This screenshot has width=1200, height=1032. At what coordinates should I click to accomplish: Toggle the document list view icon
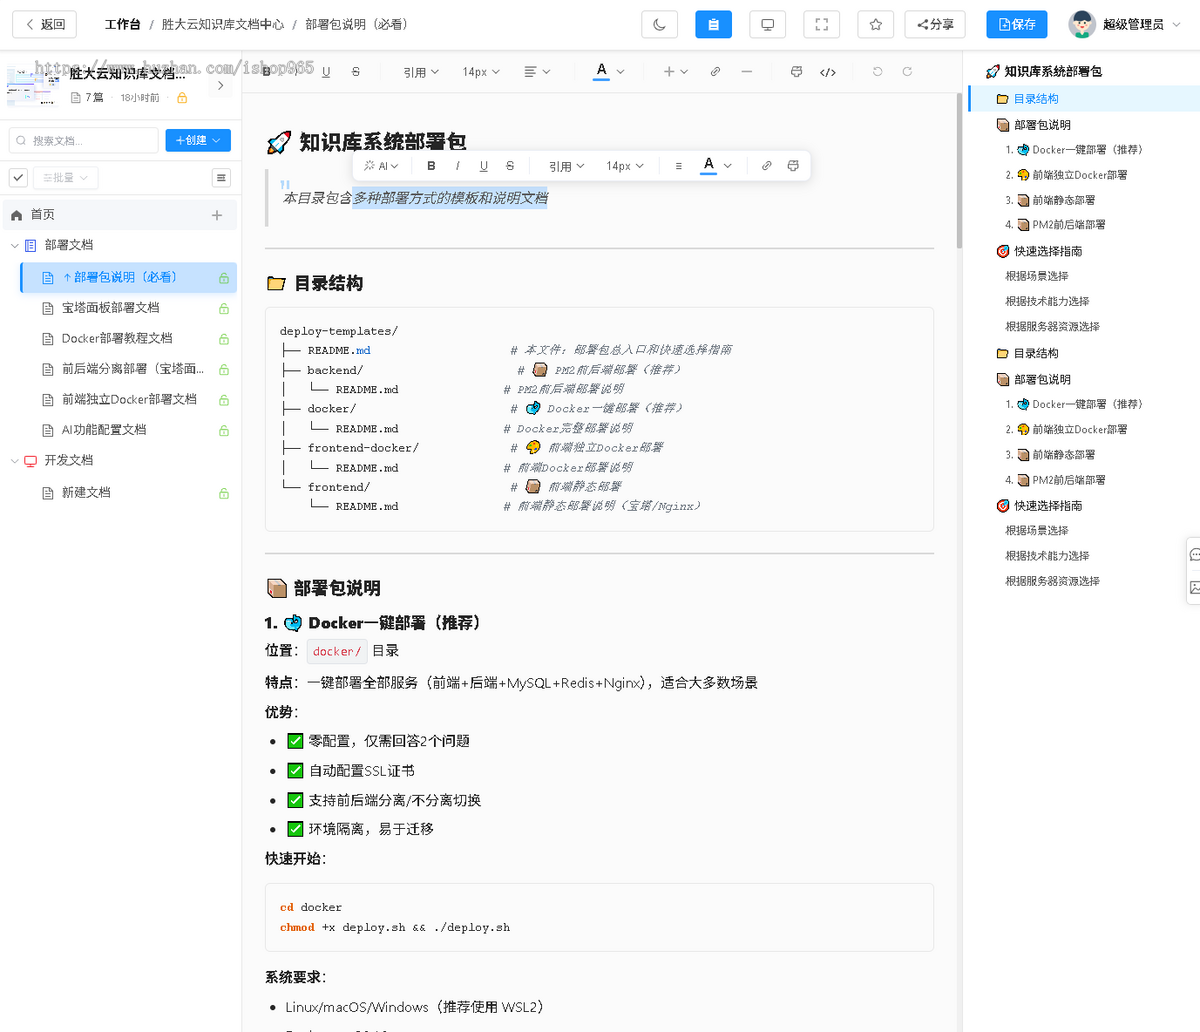click(x=221, y=178)
